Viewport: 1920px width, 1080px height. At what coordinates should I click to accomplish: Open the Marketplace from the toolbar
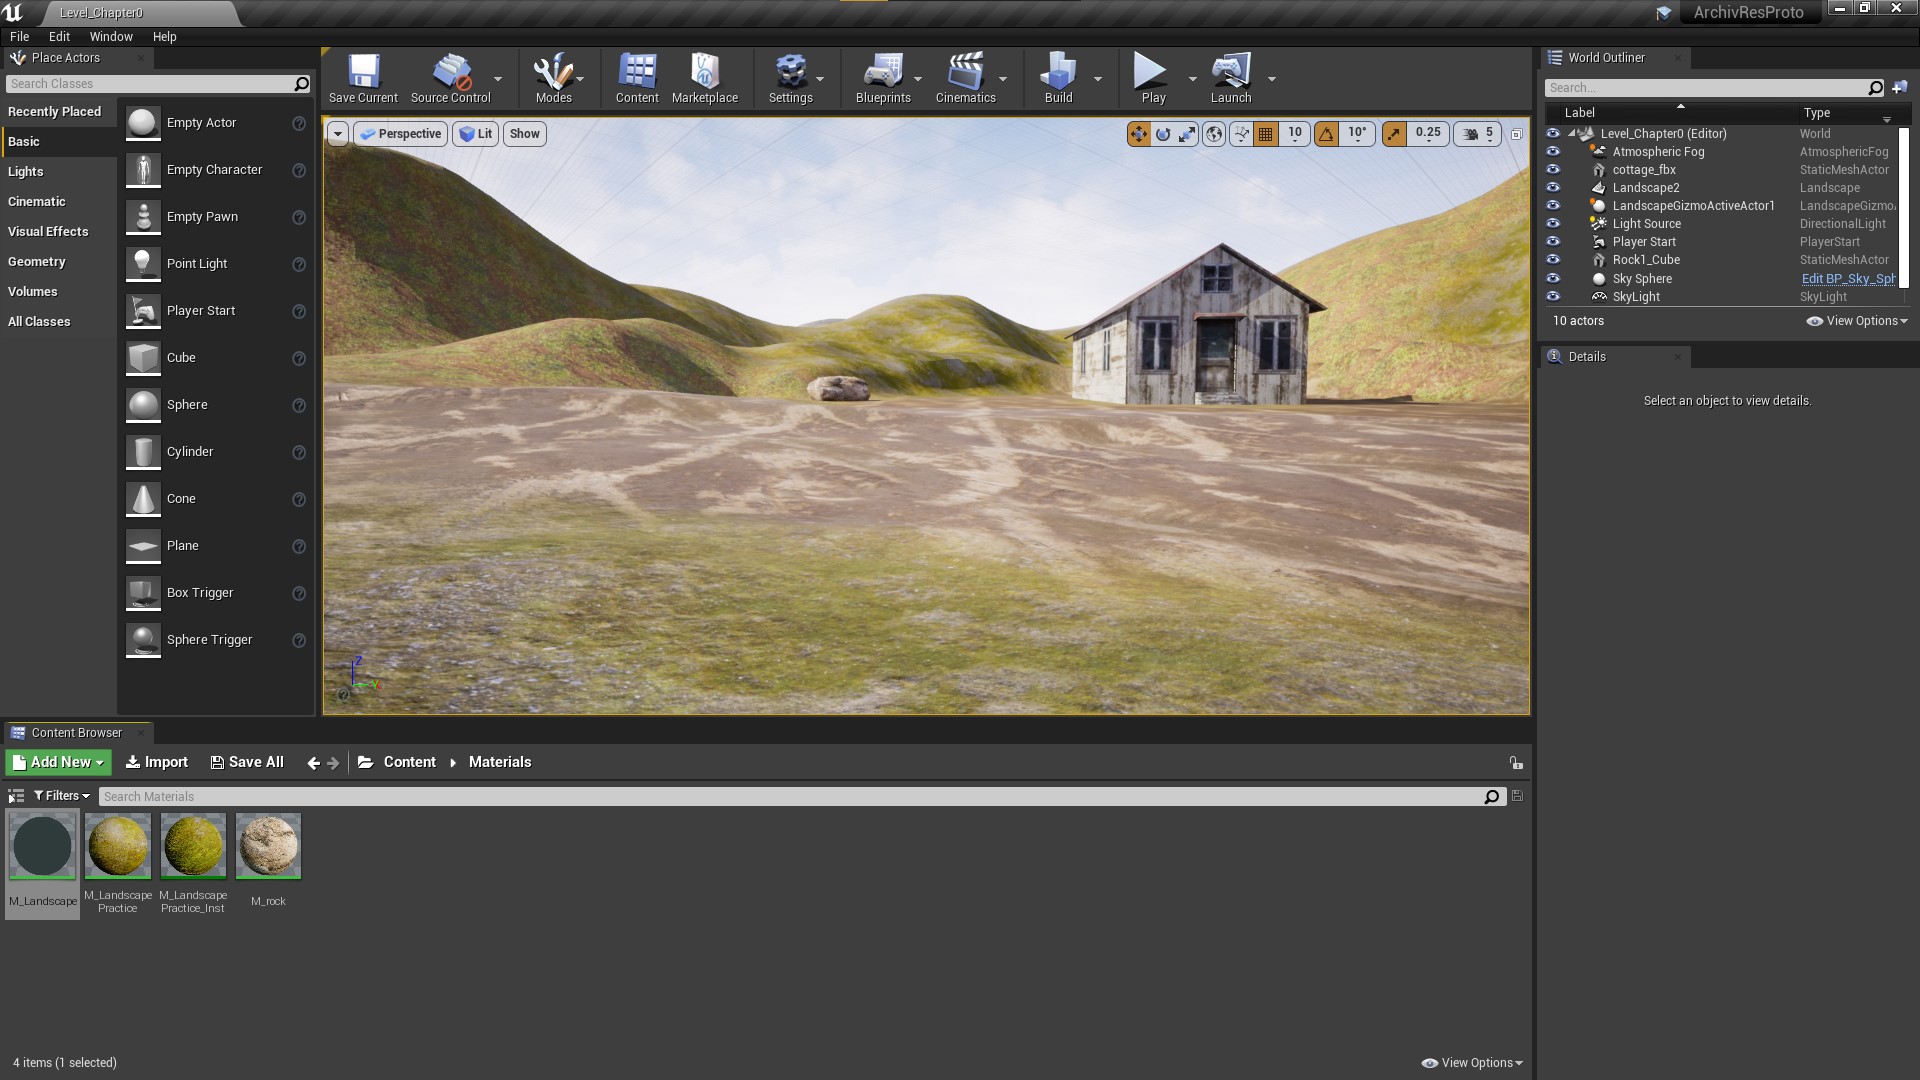[x=704, y=78]
